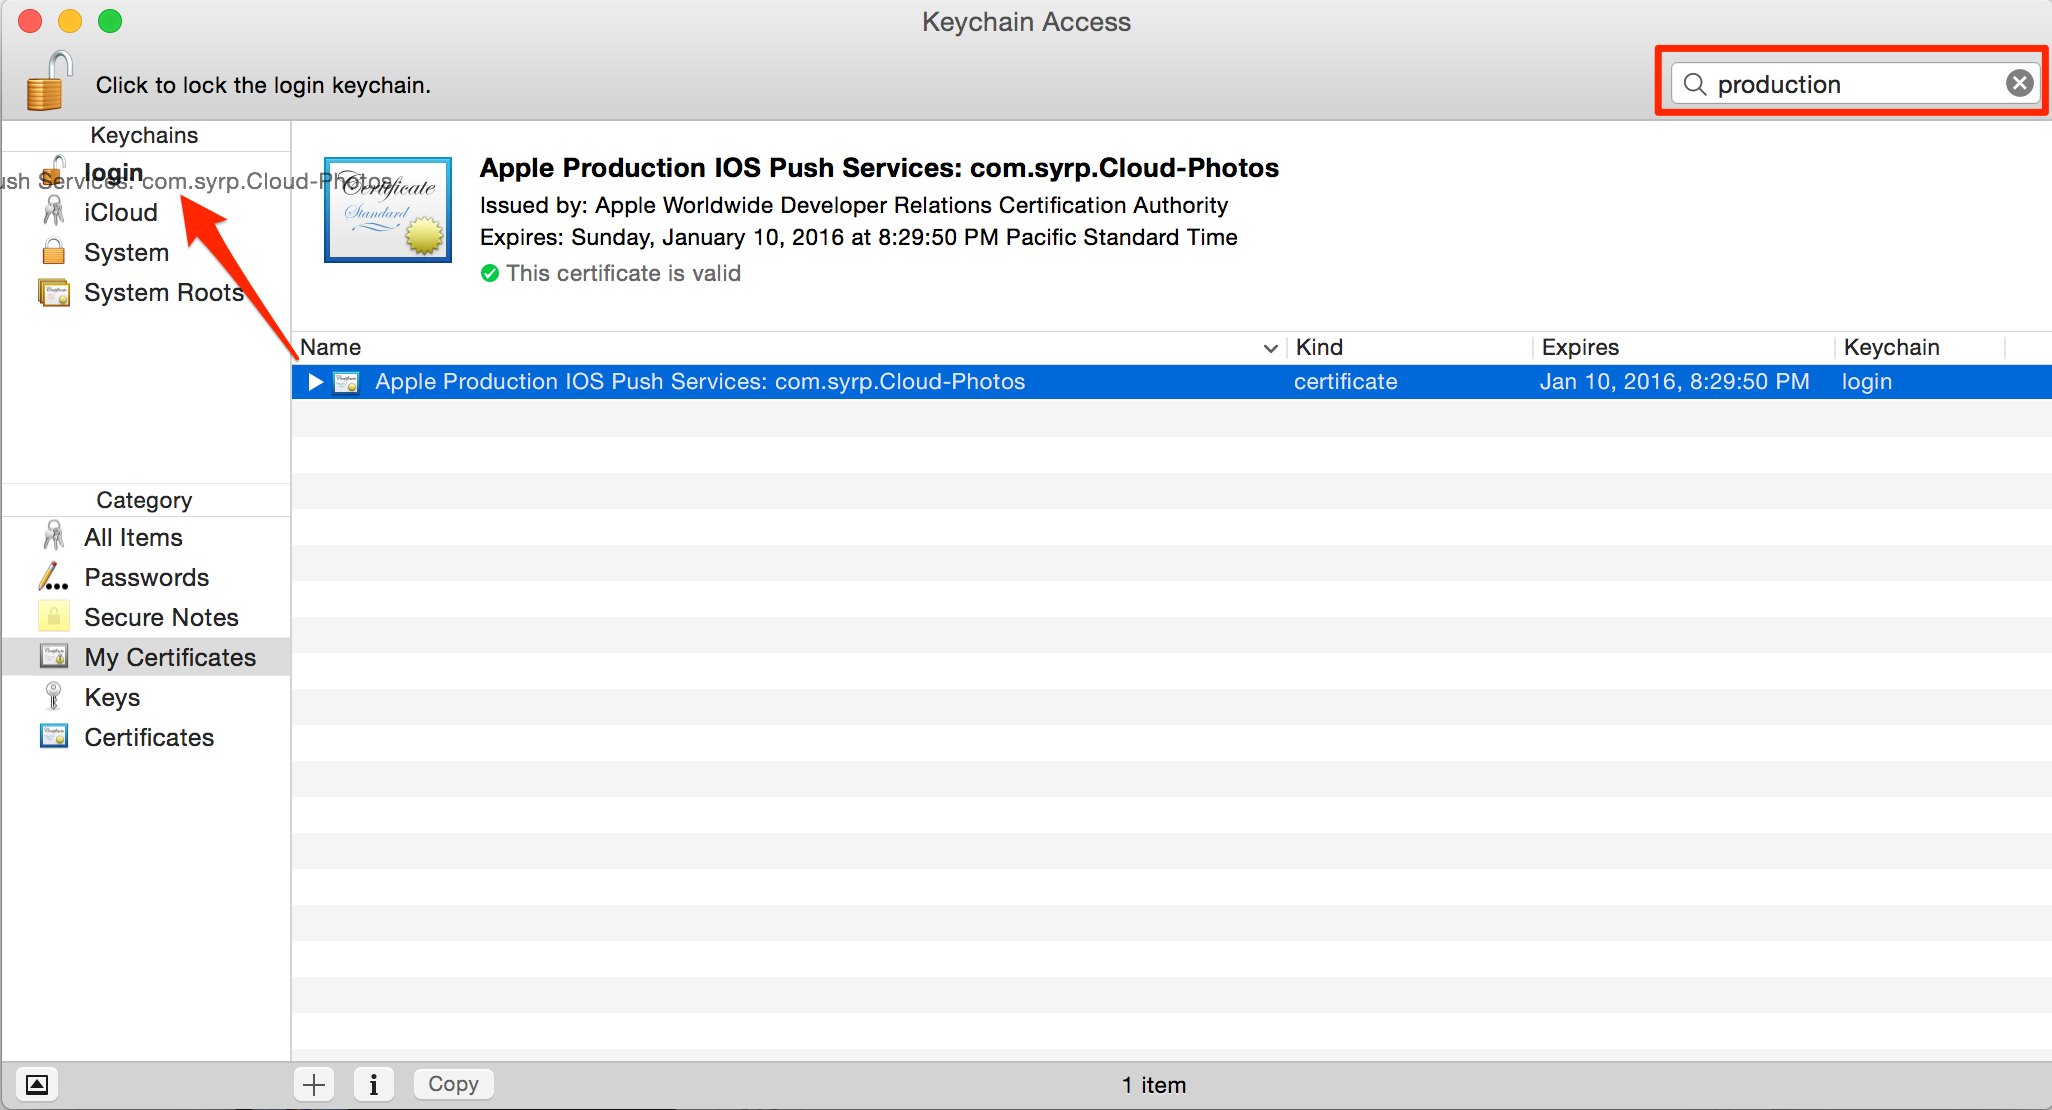Open the info button for selected item
This screenshot has width=2052, height=1110.
(374, 1084)
